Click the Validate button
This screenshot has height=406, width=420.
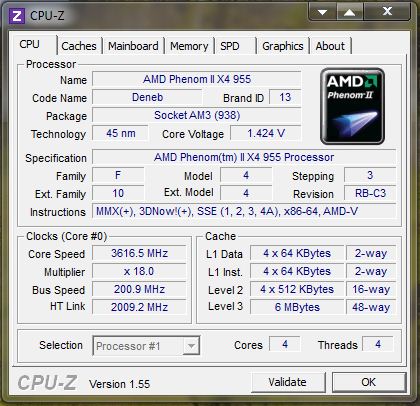tap(288, 382)
